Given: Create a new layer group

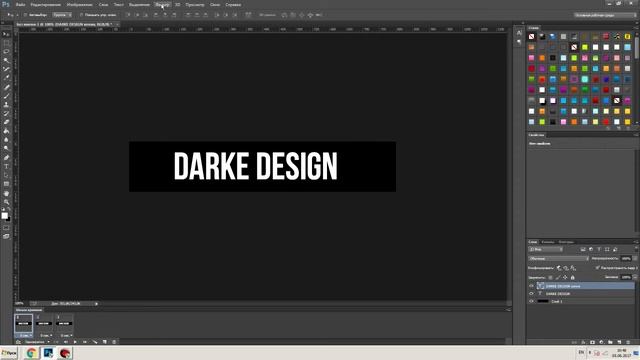Looking at the screenshot, I should tap(610, 342).
